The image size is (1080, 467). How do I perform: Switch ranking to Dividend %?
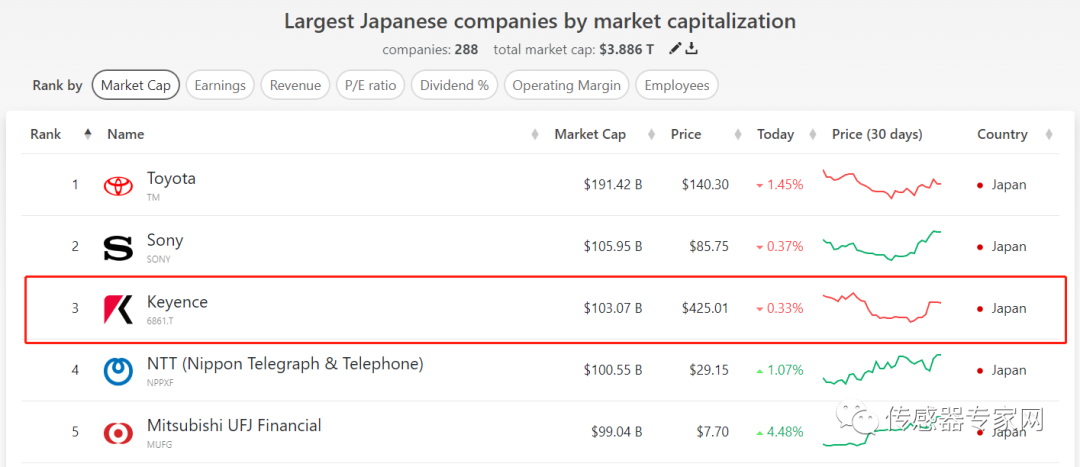(x=455, y=85)
